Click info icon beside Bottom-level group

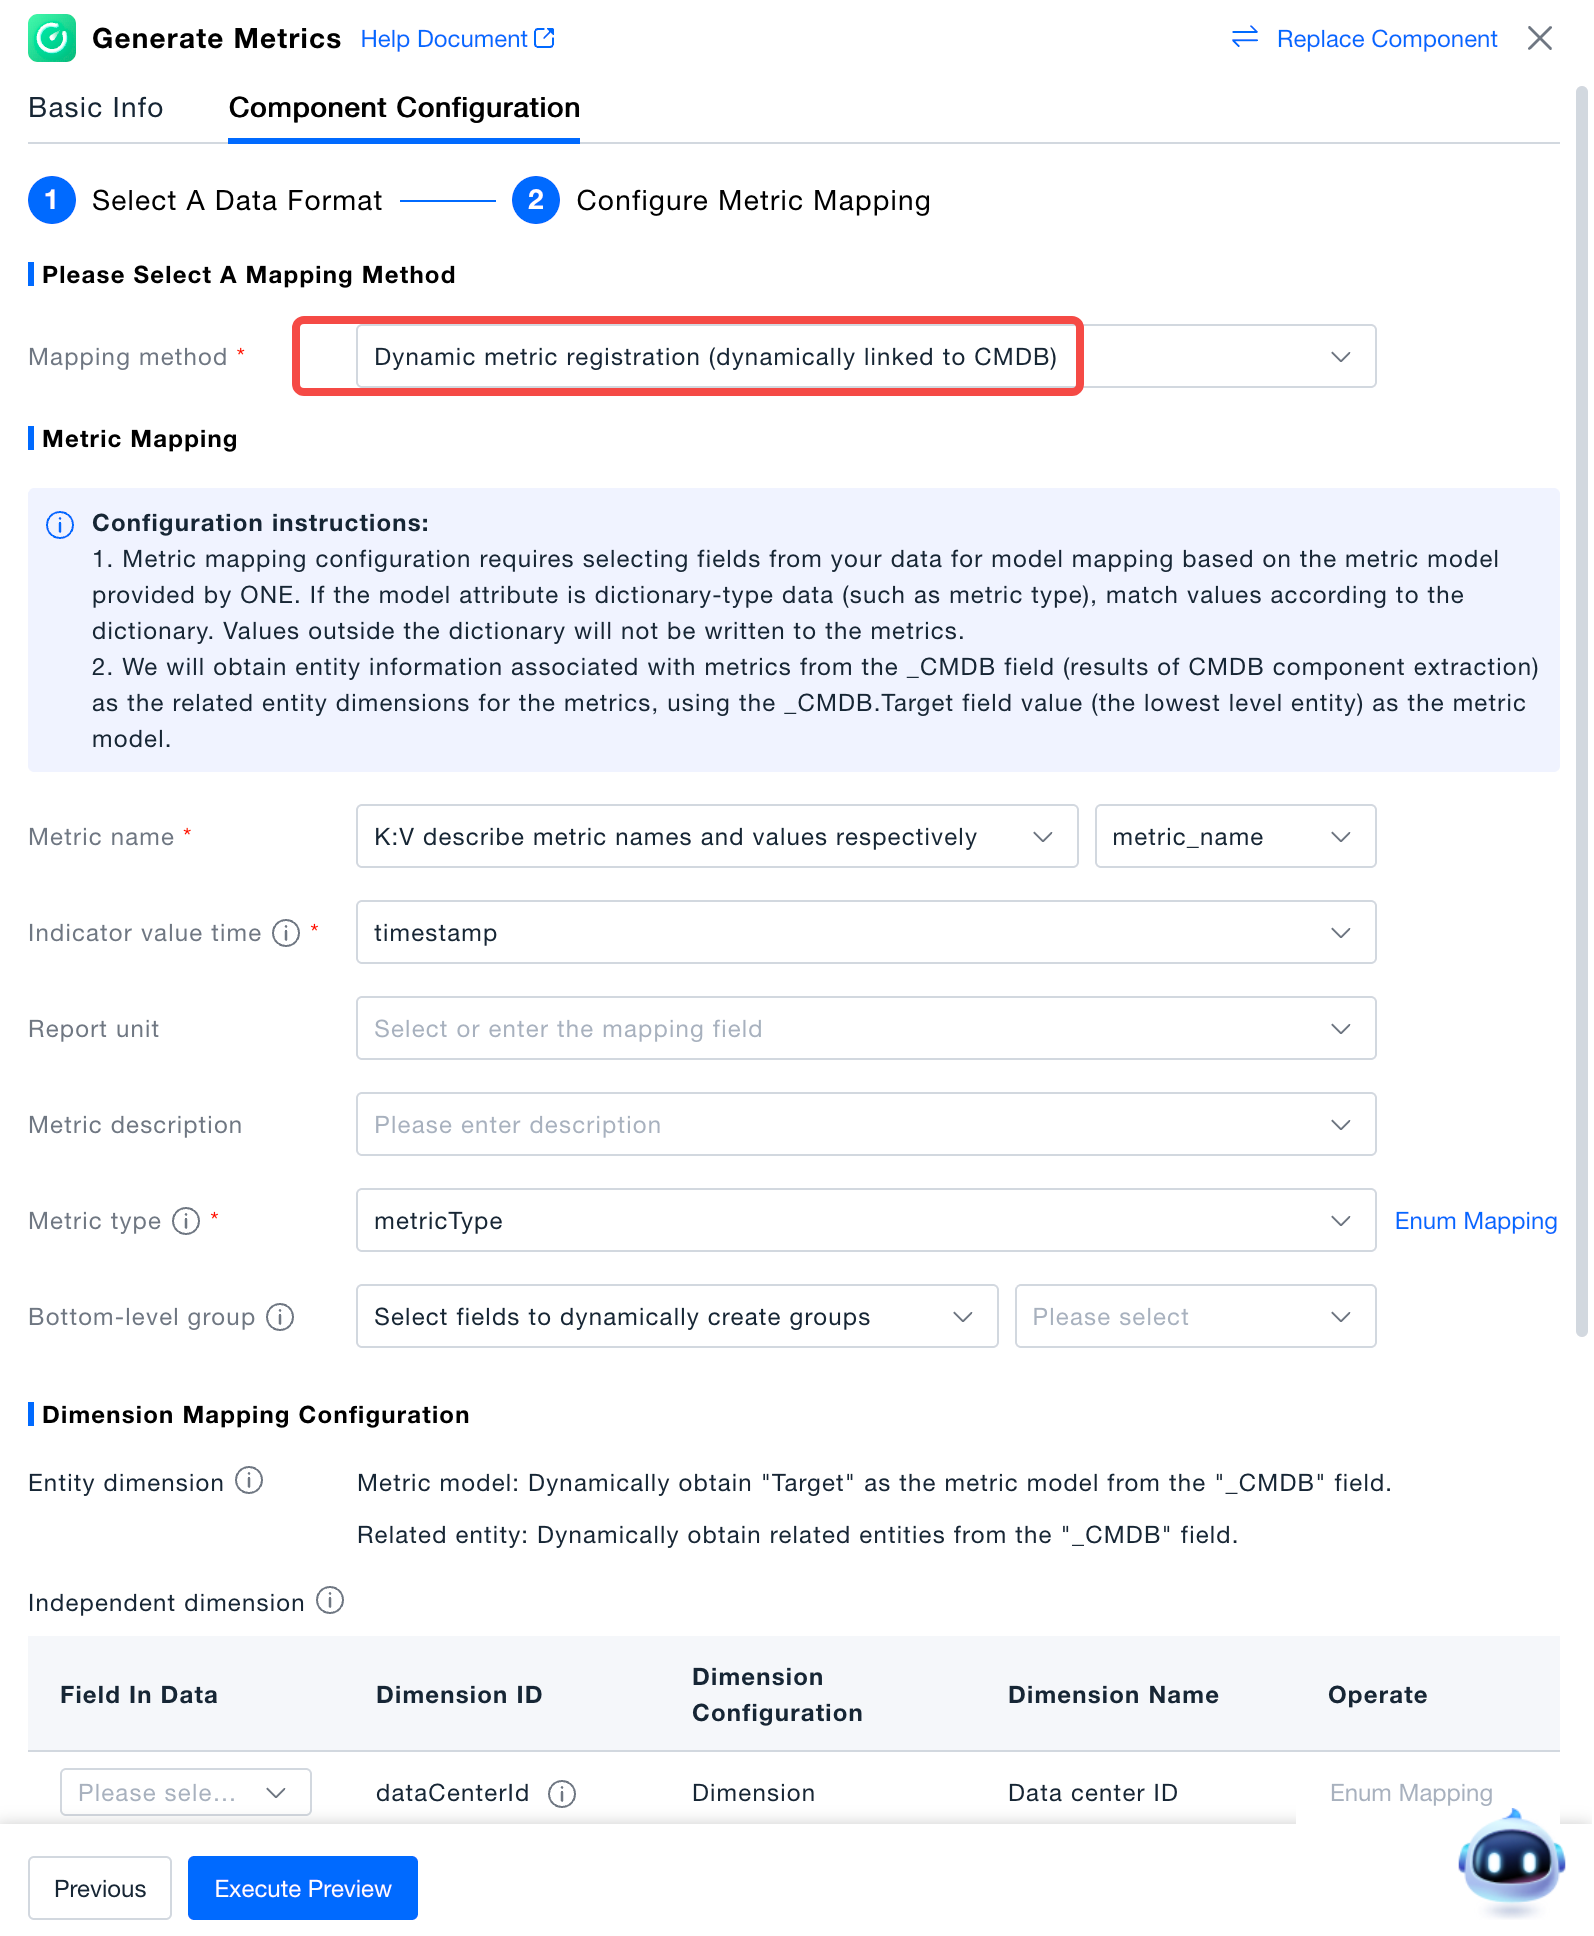[x=280, y=1317]
